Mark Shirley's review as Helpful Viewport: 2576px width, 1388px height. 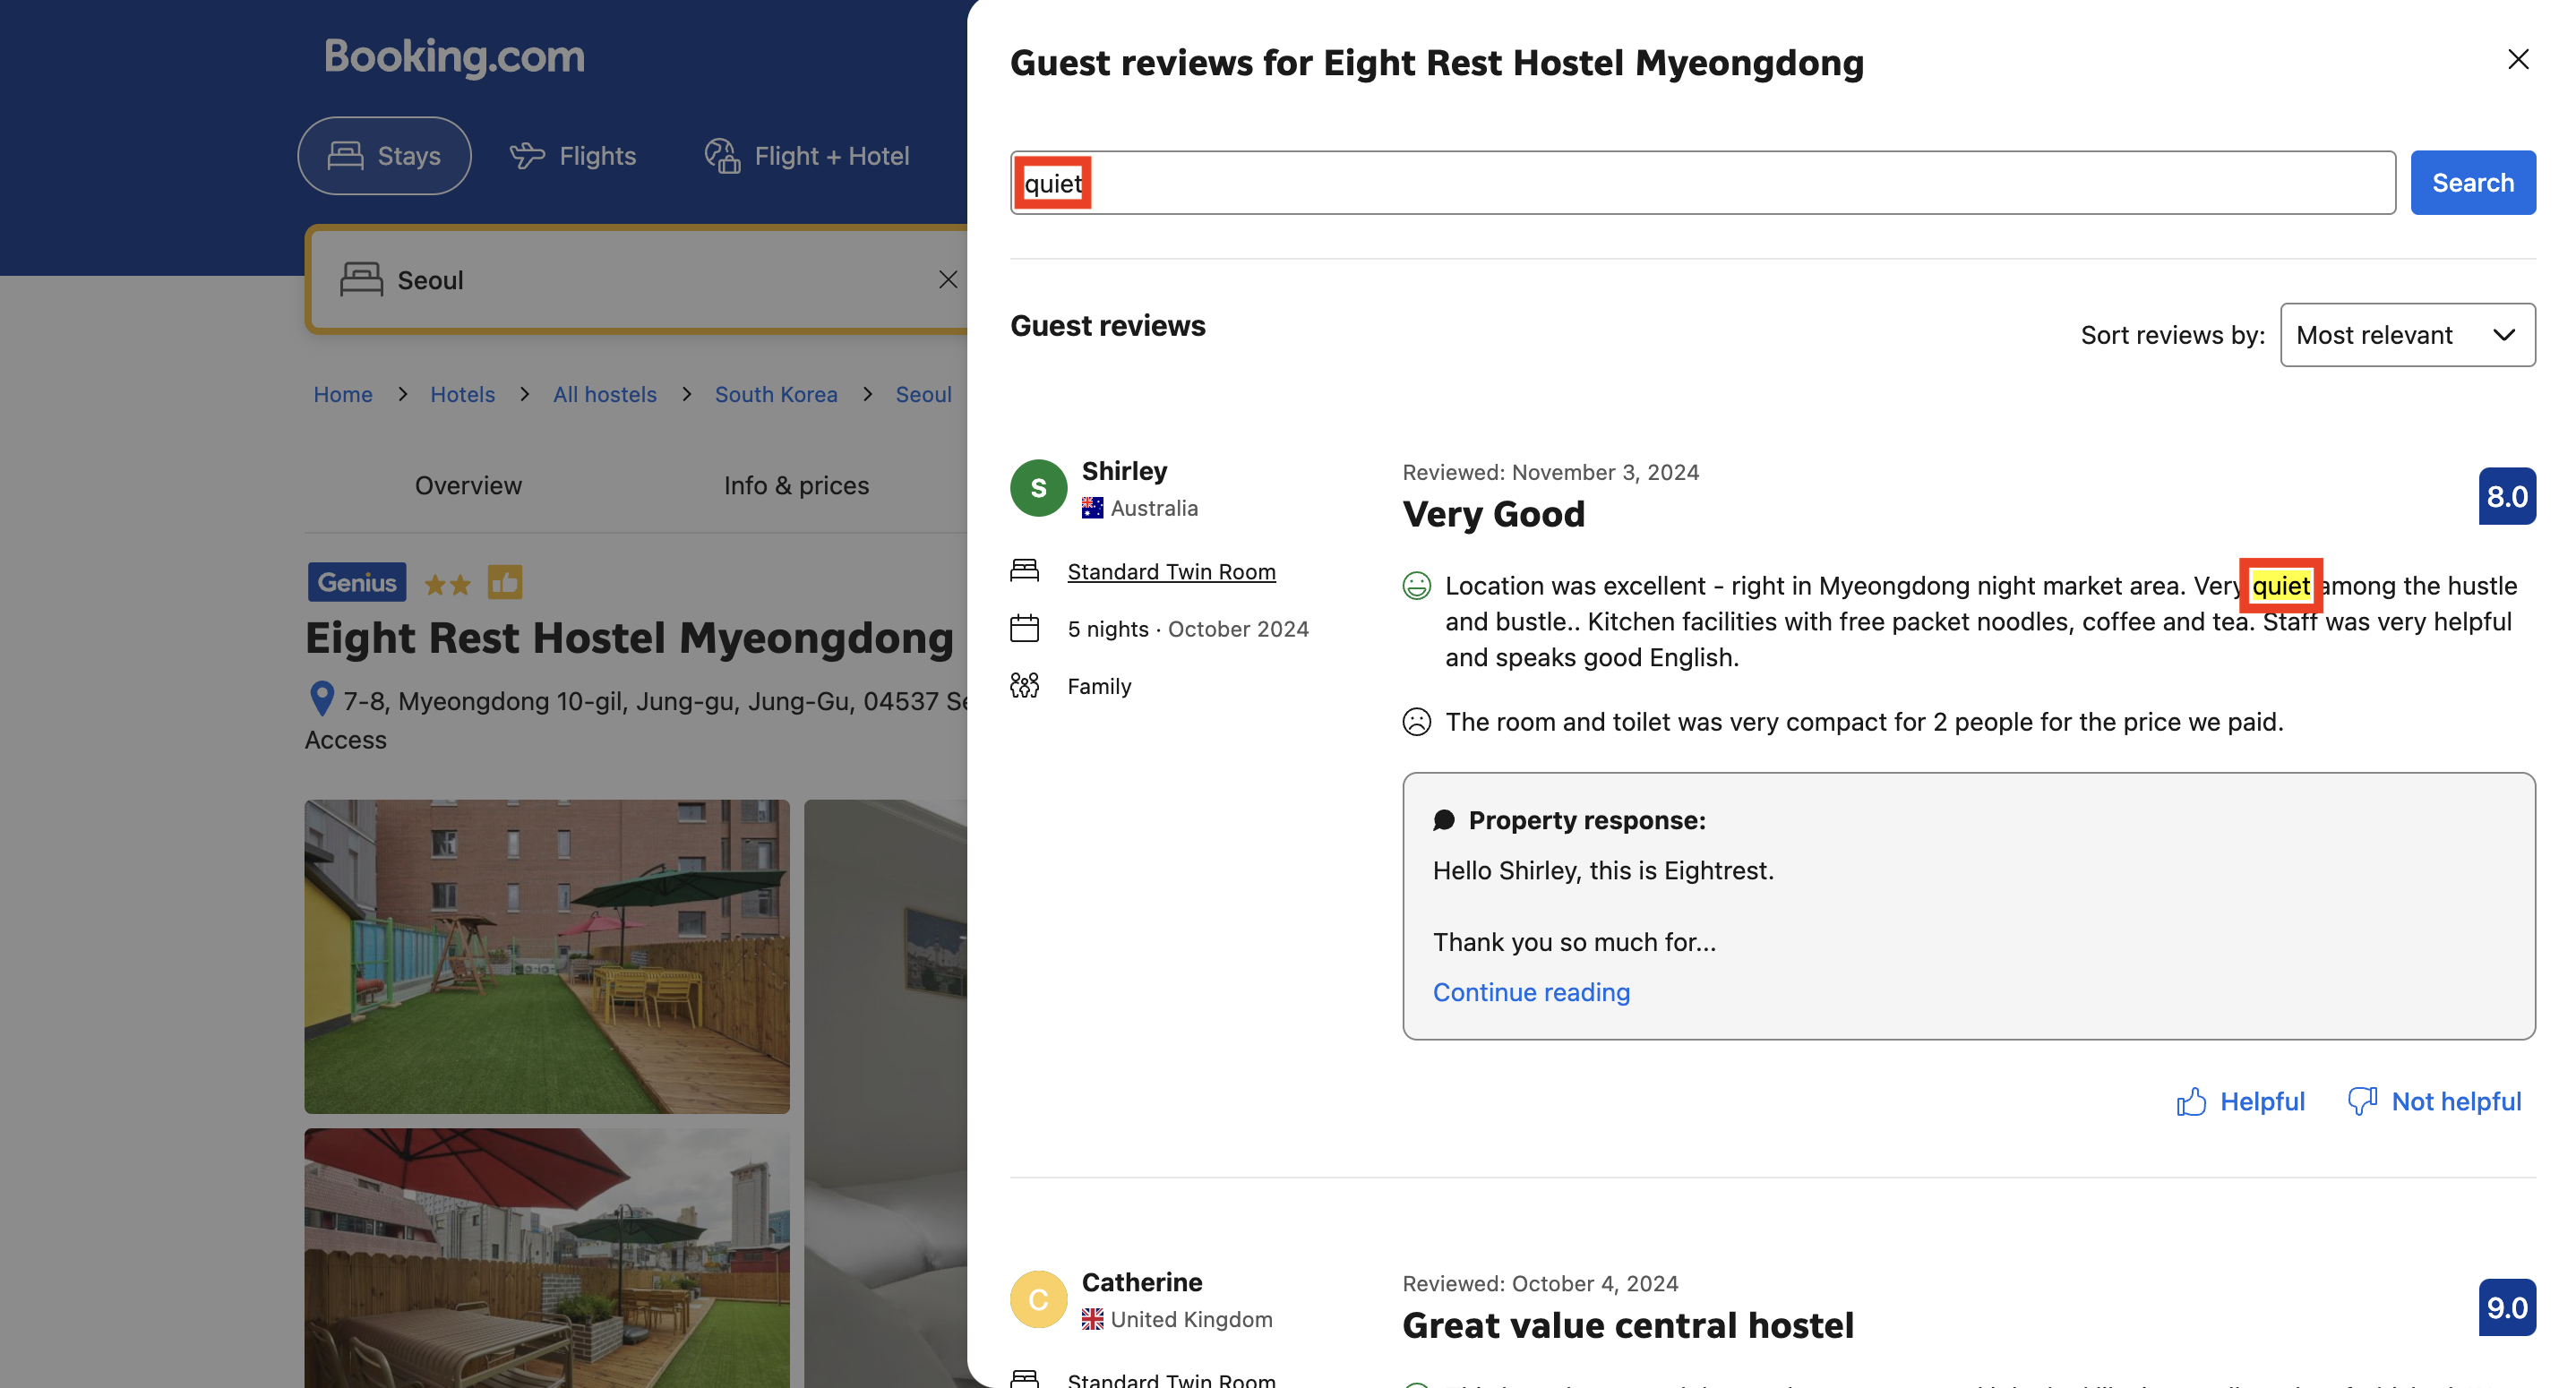(x=2240, y=1101)
